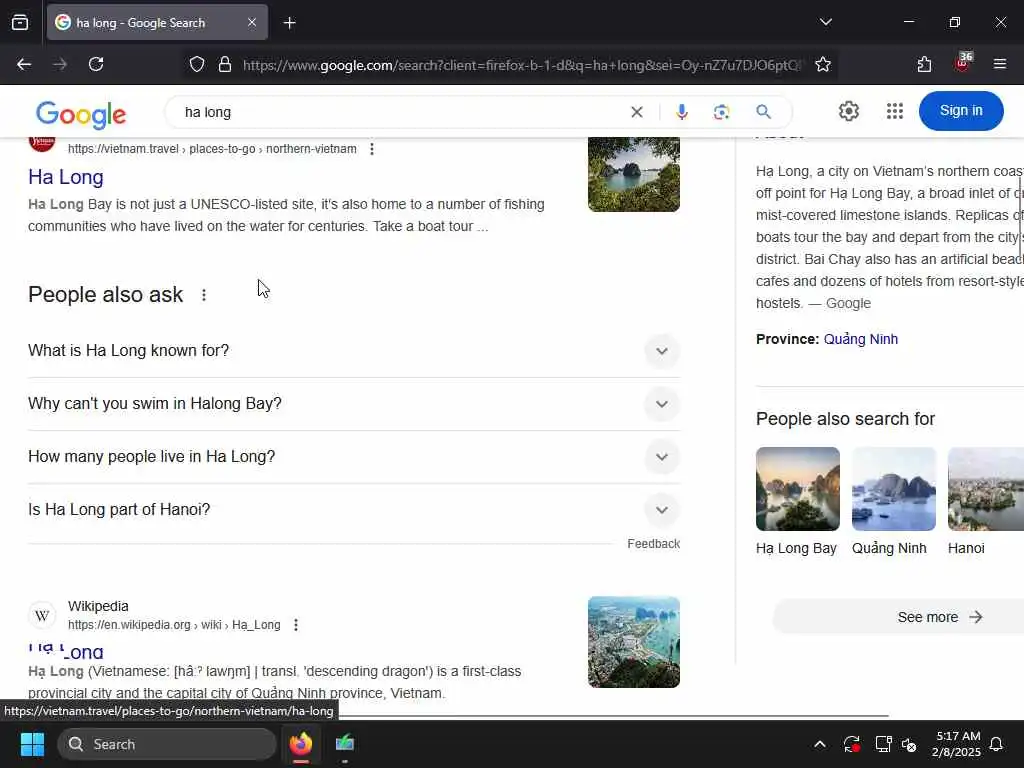Expand 'Why can't you swim in Halong Bay?'
This screenshot has width=1024, height=768.
click(353, 404)
